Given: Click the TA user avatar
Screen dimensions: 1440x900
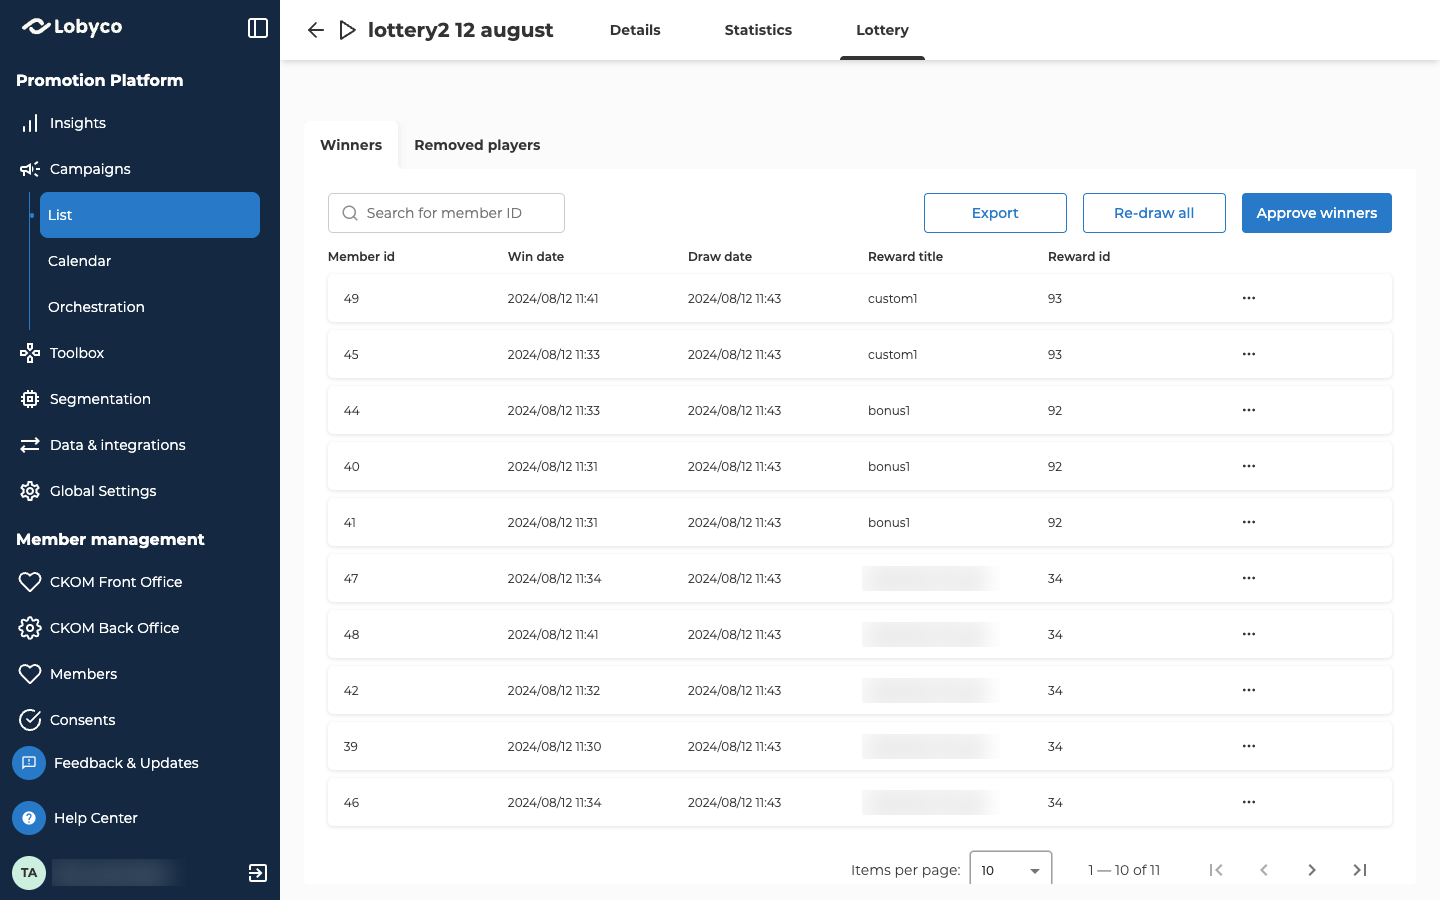Looking at the screenshot, I should tap(29, 873).
